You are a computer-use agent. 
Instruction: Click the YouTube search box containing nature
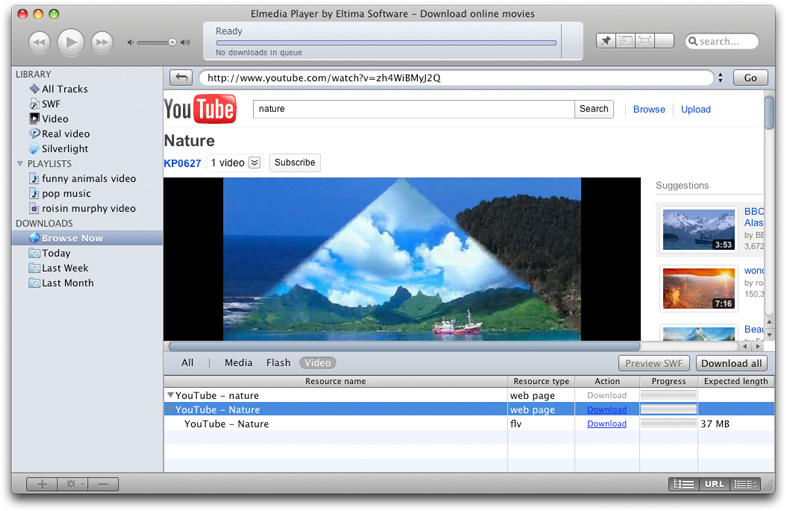tap(414, 109)
